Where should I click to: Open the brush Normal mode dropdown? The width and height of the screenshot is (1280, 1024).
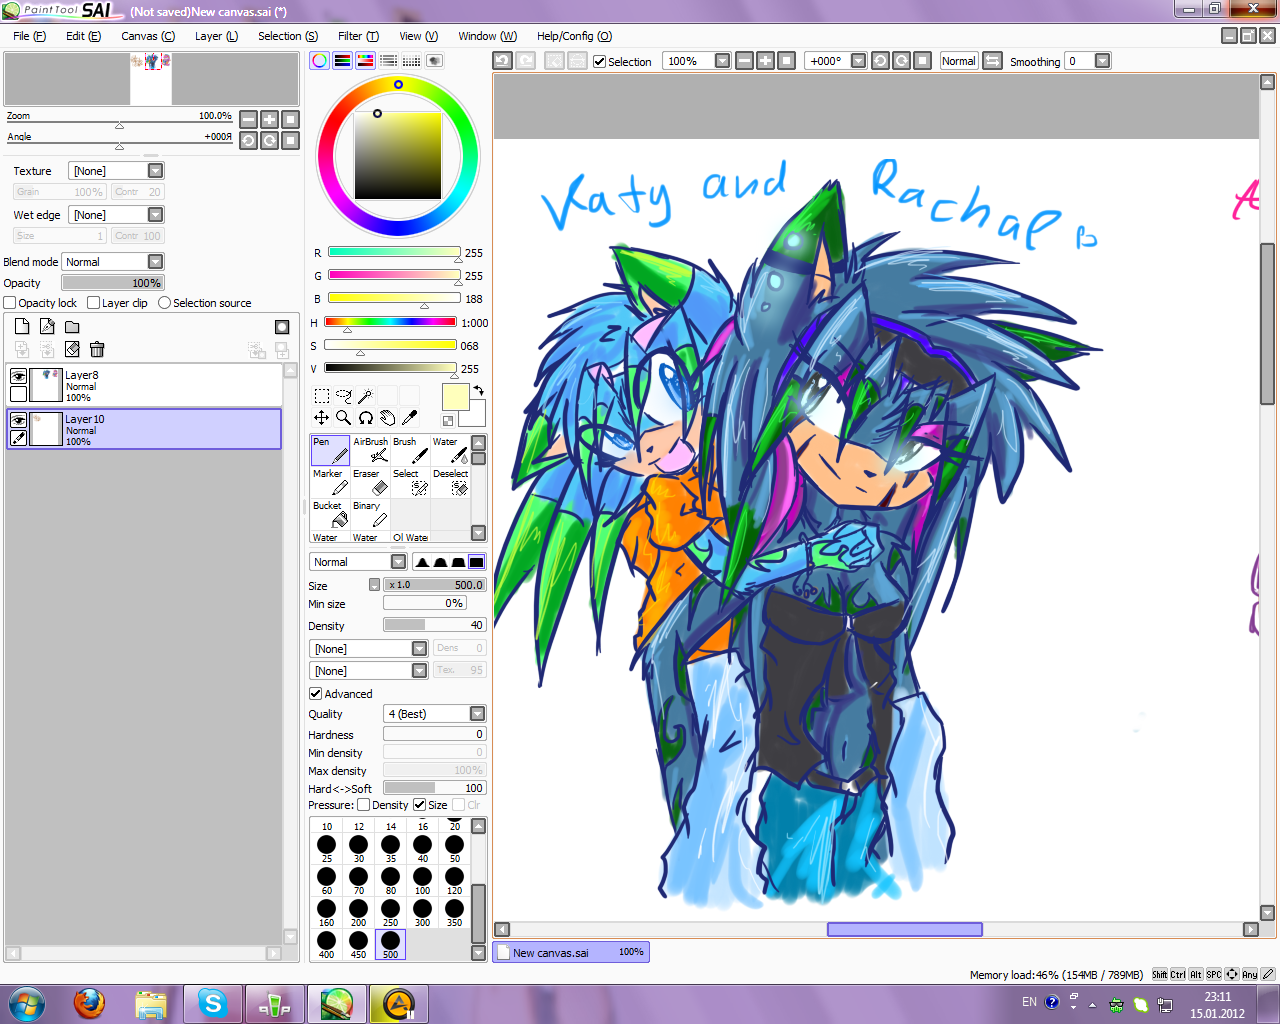398,562
